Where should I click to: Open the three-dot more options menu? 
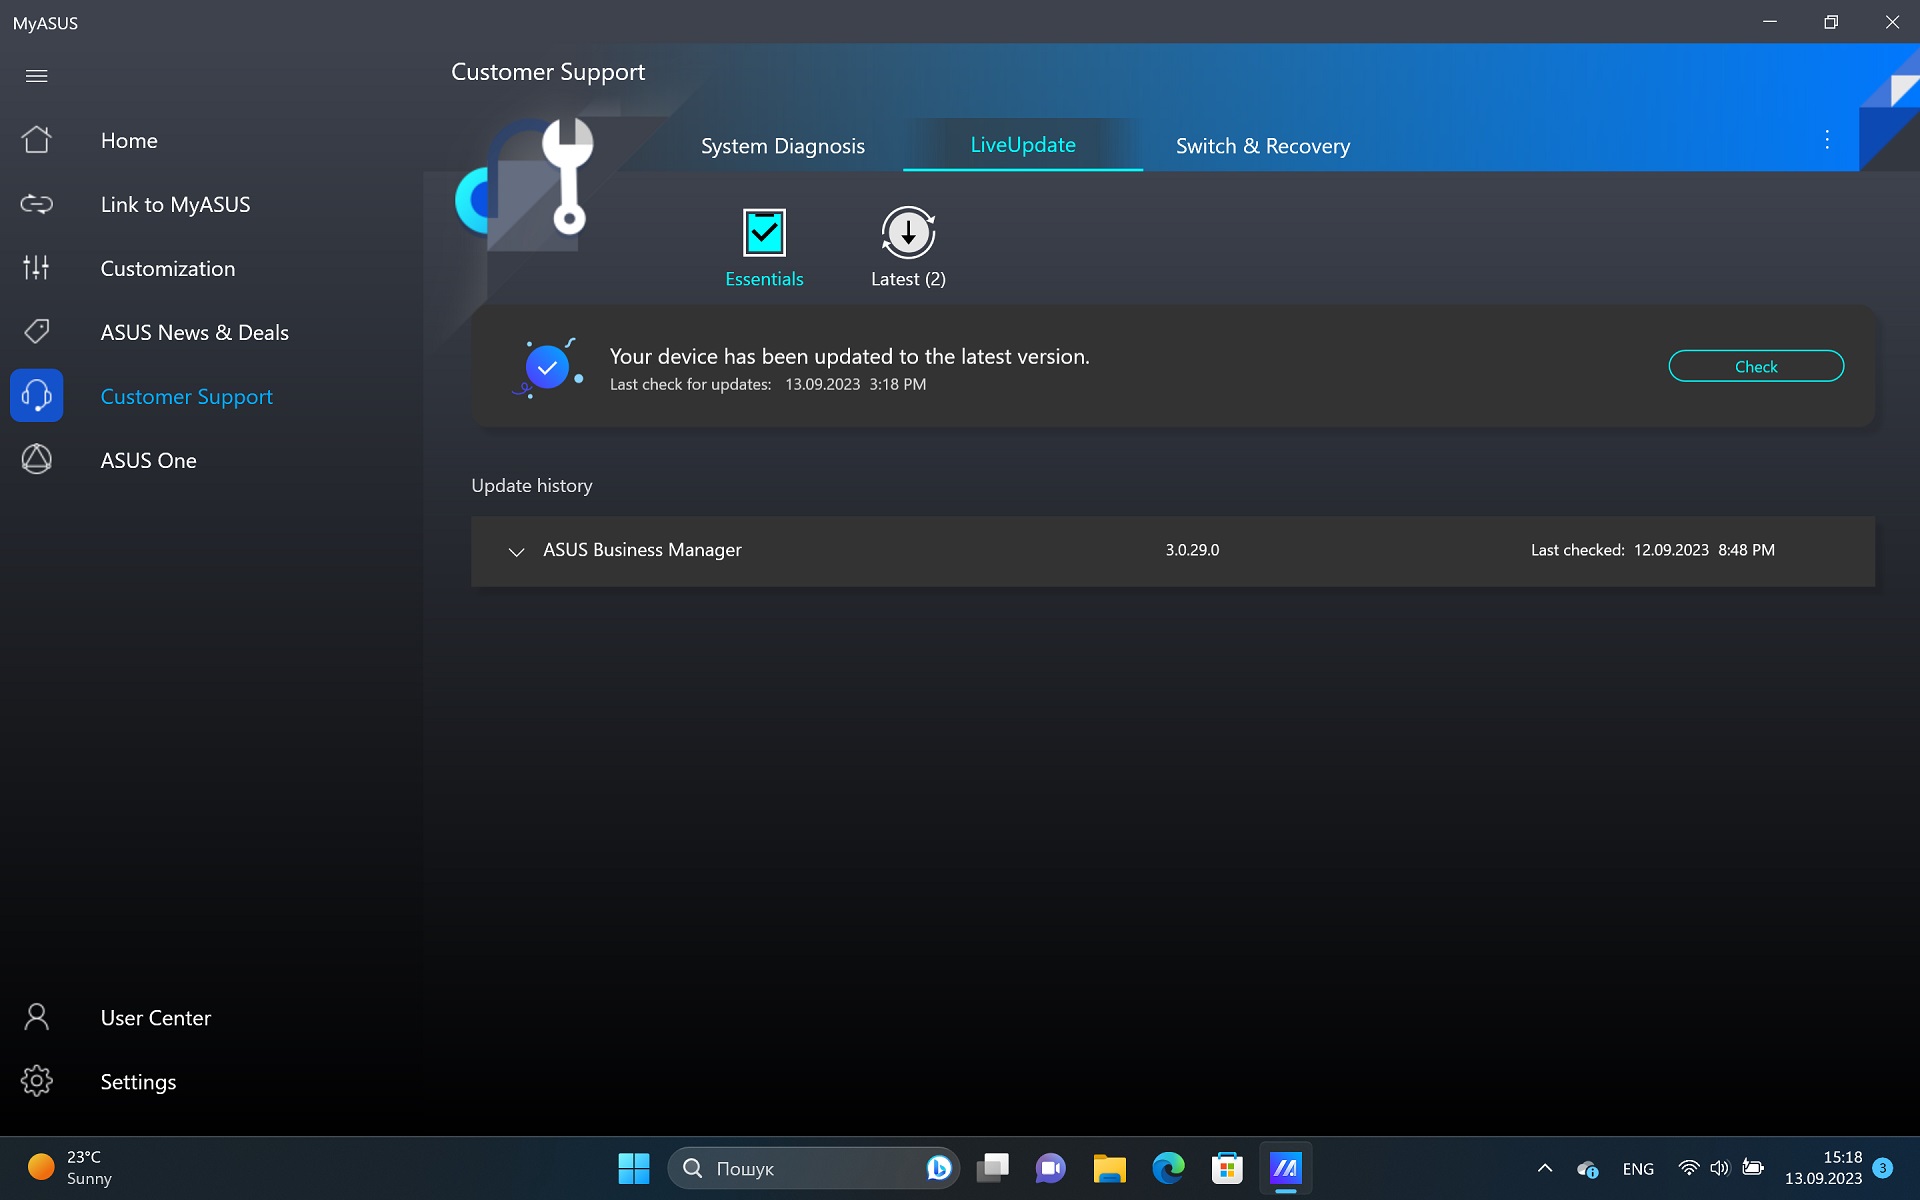1827,140
